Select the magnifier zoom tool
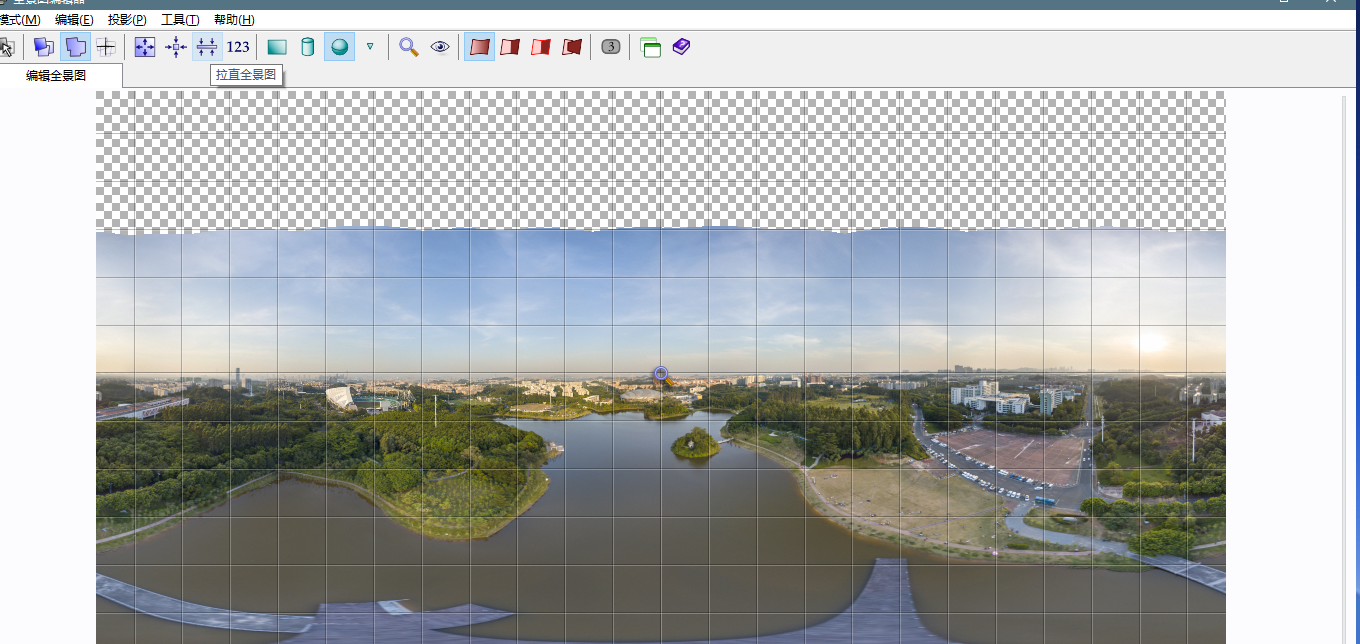 click(x=408, y=47)
